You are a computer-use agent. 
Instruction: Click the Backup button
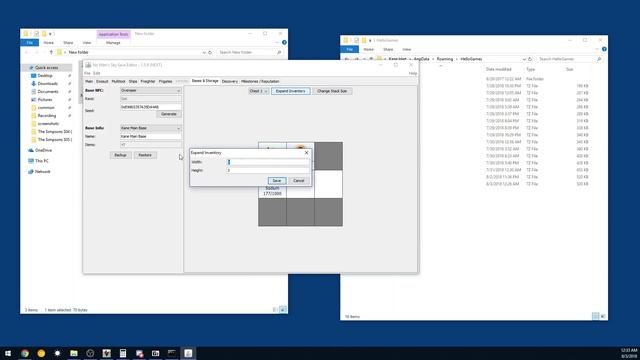(120, 155)
